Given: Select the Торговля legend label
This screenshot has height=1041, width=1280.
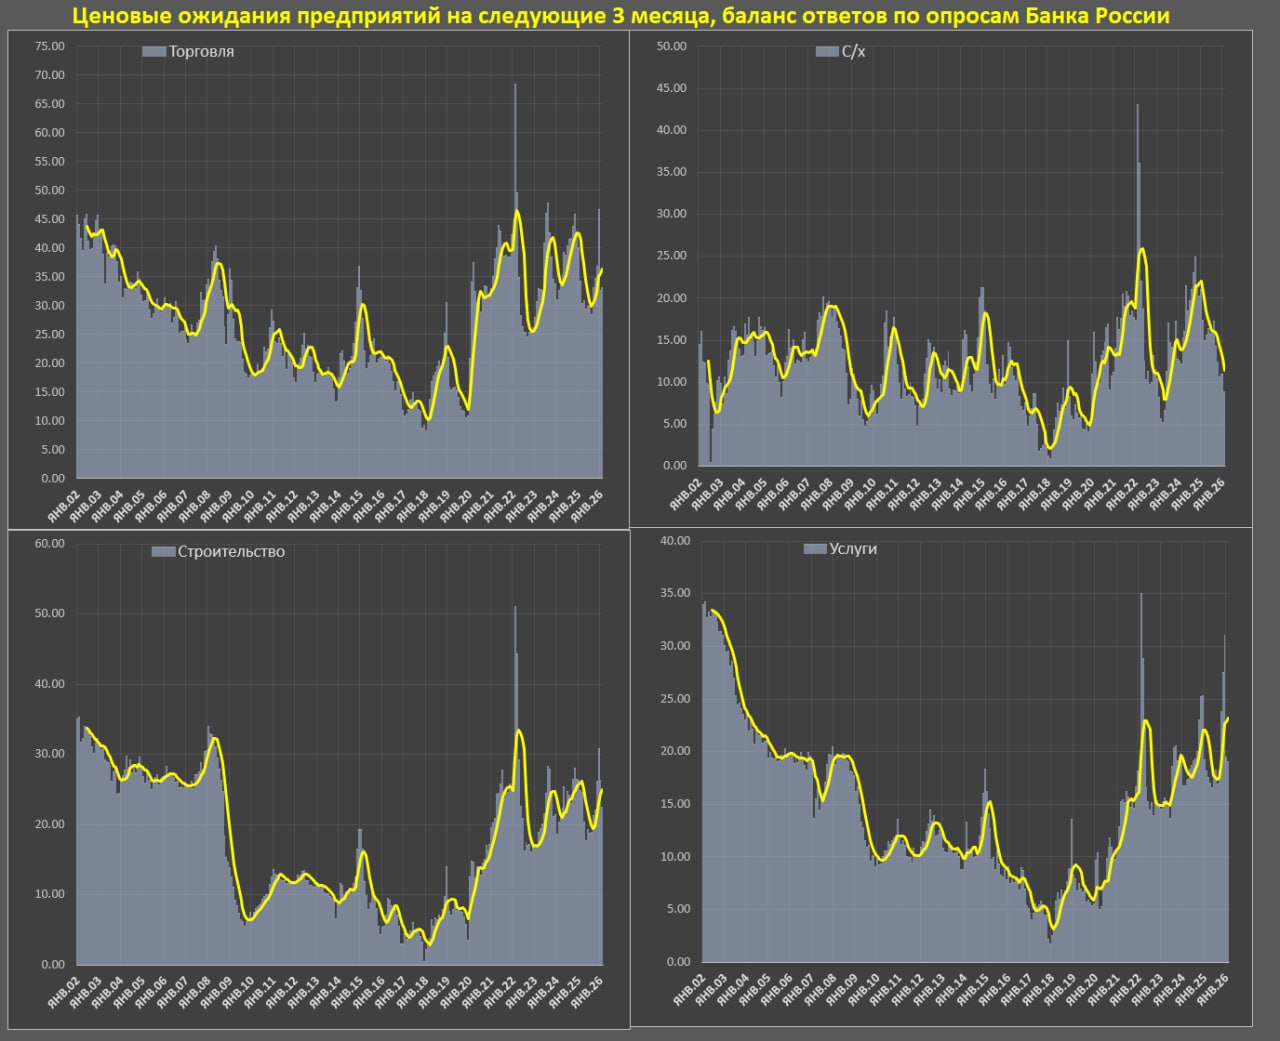Looking at the screenshot, I should 201,52.
